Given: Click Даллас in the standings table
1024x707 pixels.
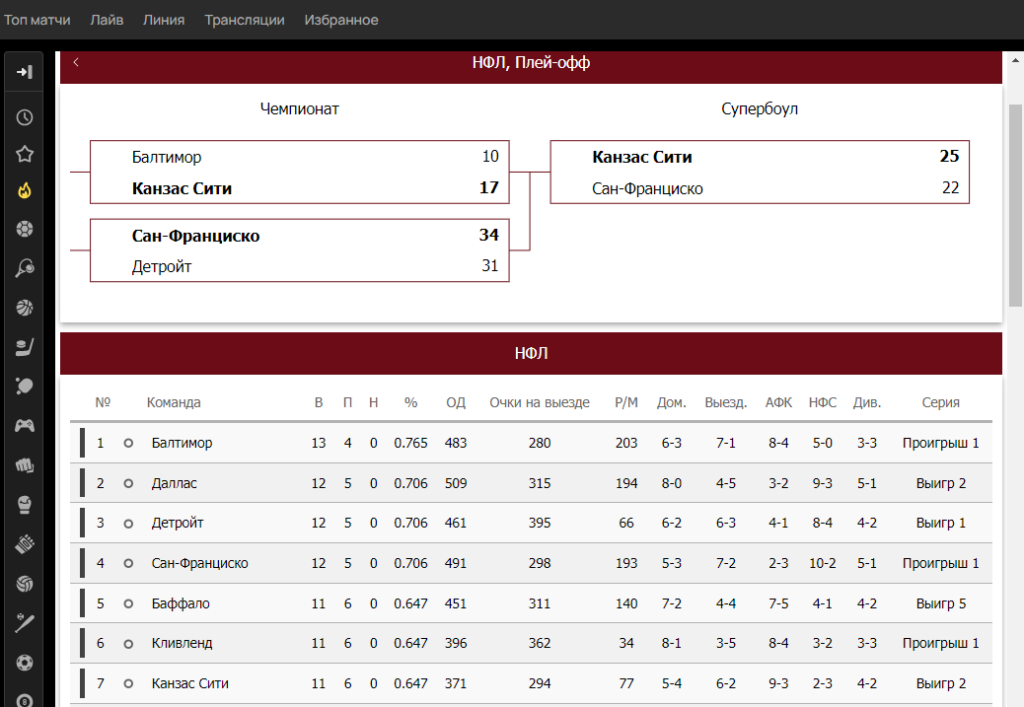Looking at the screenshot, I should (x=174, y=483).
